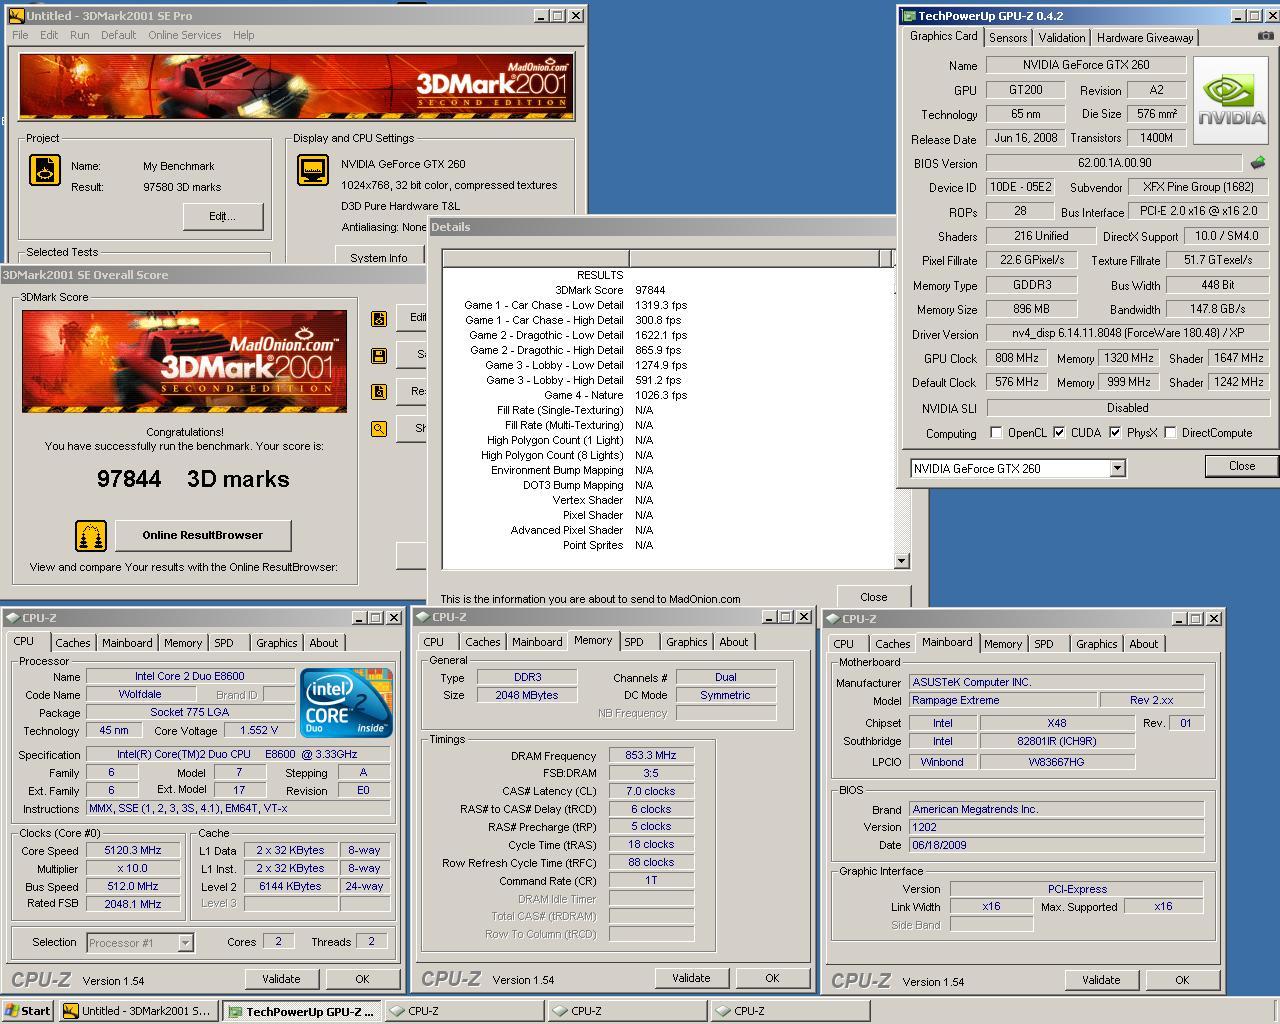Click the magnifier icon in Overall Score window
The height and width of the screenshot is (1024, 1280).
tap(379, 428)
